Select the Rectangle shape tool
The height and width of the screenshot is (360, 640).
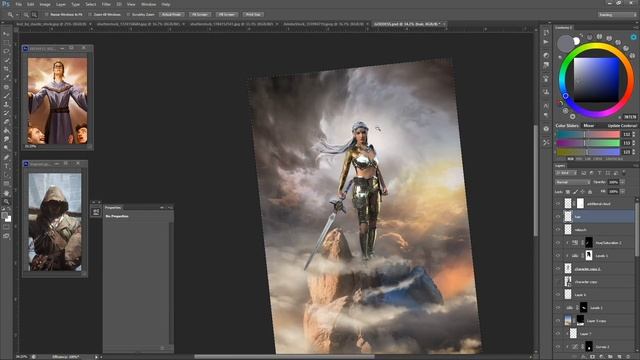(6, 184)
